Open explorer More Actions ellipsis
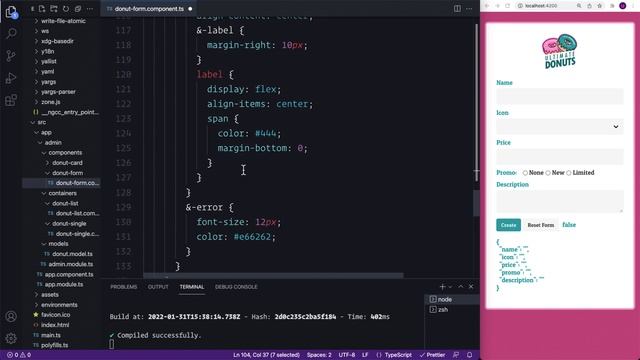This screenshot has height=360, width=640. pos(90,9)
